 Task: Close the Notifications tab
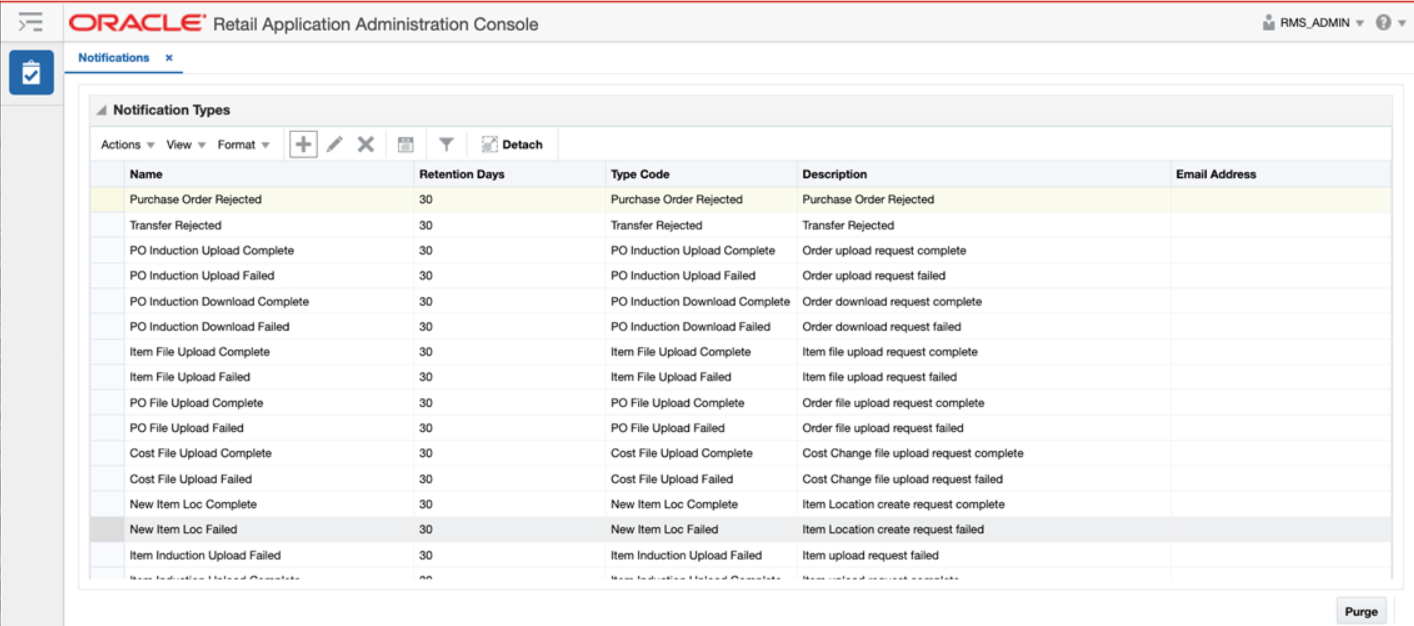pos(169,58)
